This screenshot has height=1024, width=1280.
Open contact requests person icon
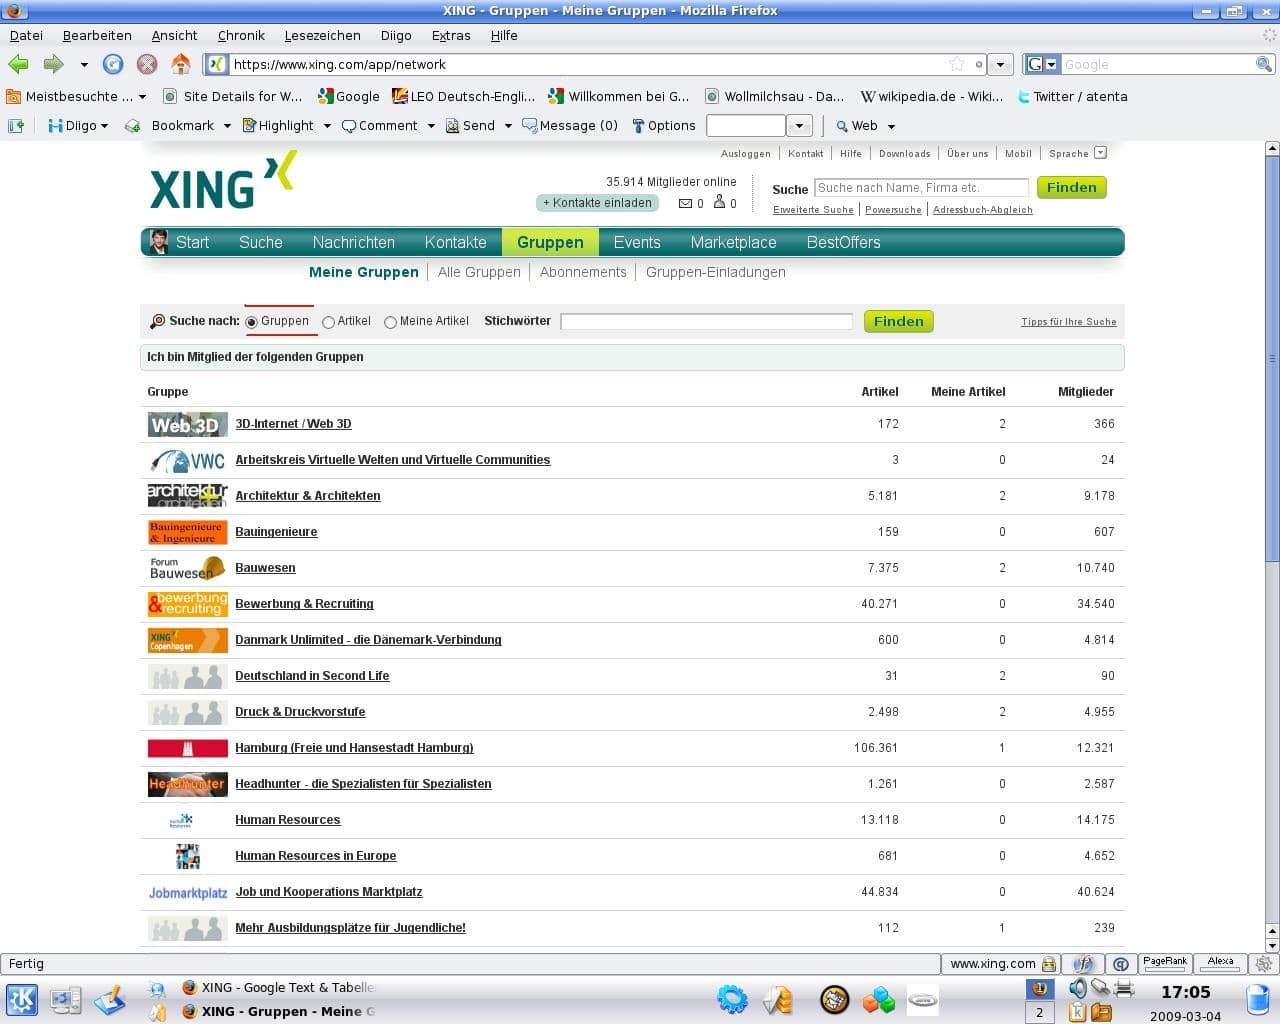(x=719, y=202)
